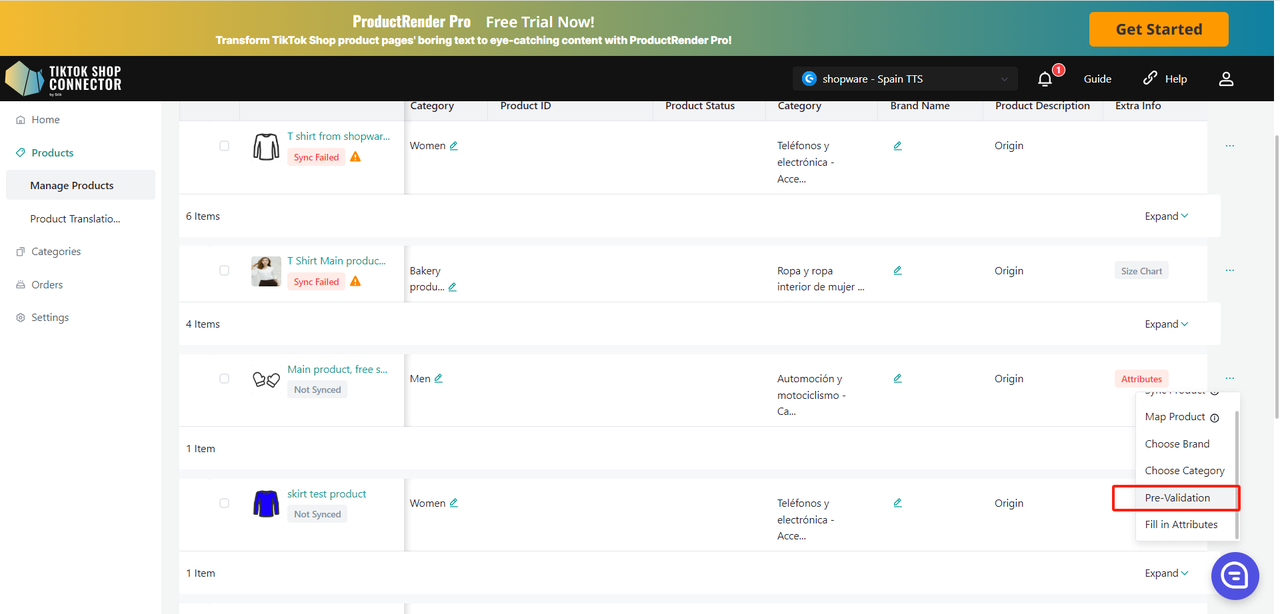The height and width of the screenshot is (614, 1280).
Task: Tick the checkbox for skirt test product
Action: [x=224, y=503]
